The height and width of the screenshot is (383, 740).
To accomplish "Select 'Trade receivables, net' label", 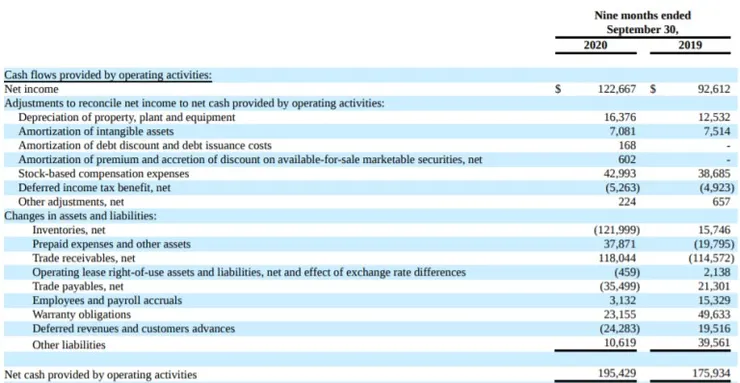I will point(84,258).
